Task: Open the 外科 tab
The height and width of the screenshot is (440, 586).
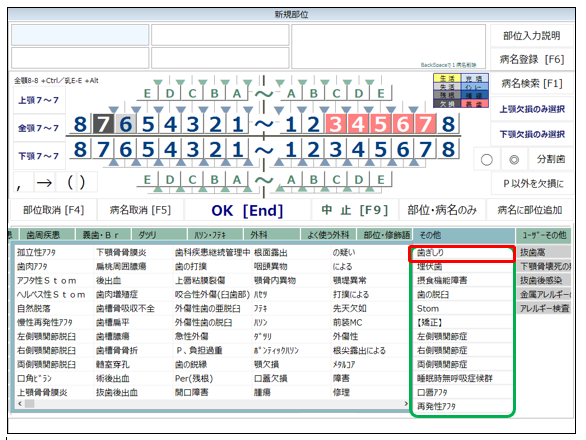Action: 259,235
